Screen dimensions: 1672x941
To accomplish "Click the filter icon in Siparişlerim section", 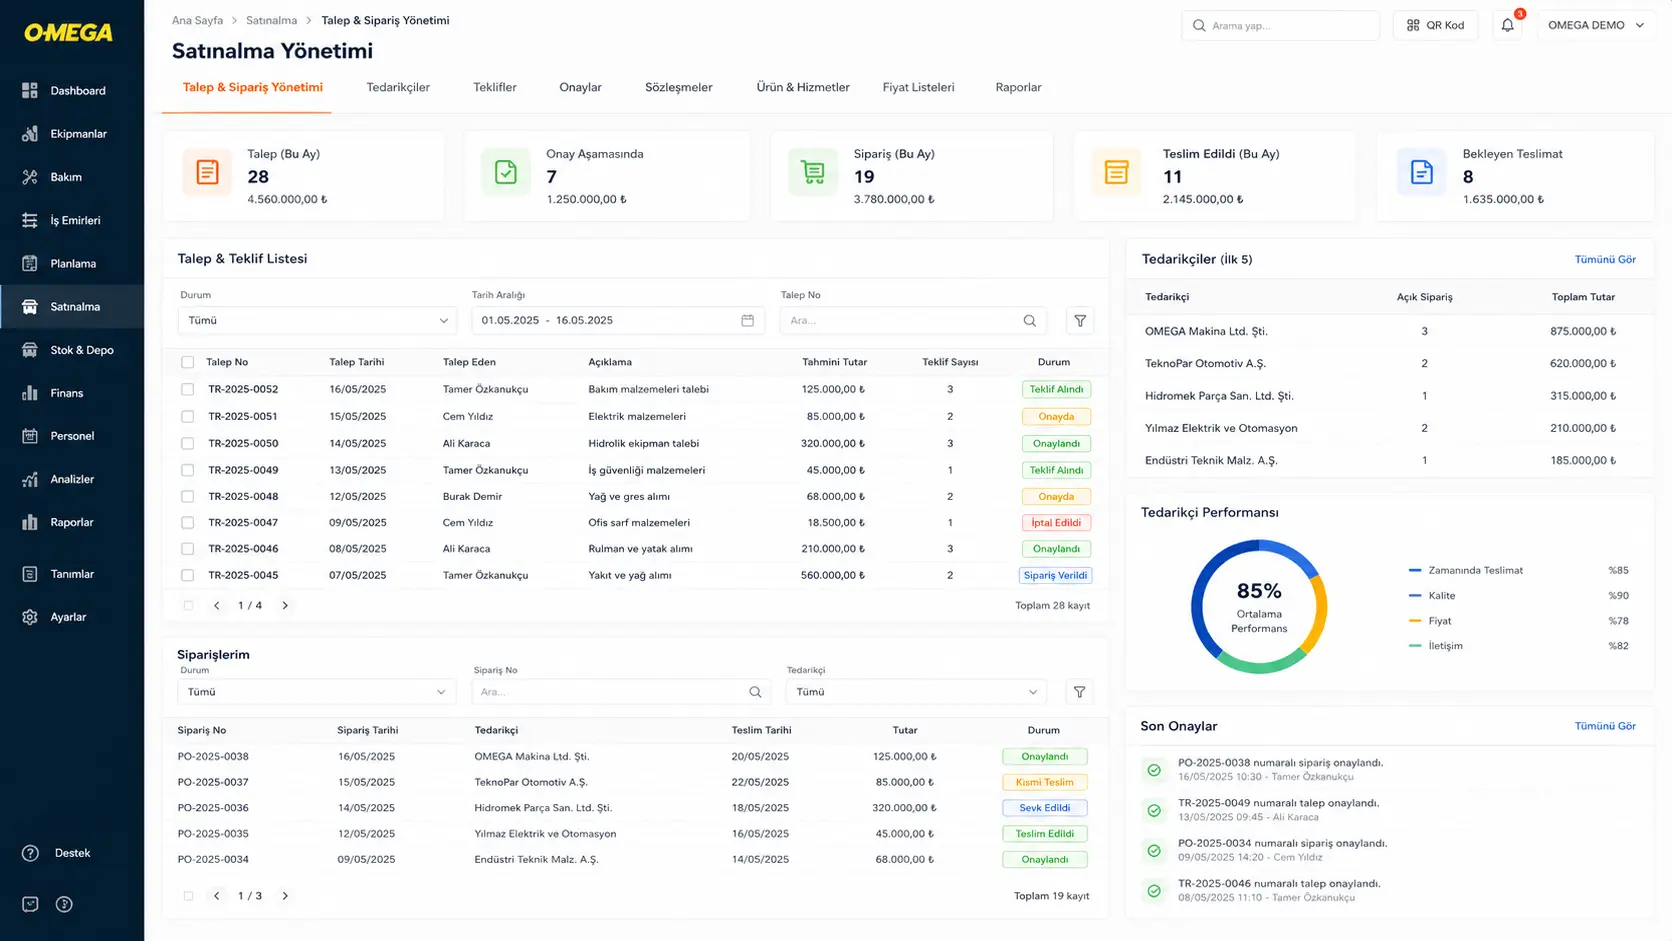I will click(x=1079, y=692).
